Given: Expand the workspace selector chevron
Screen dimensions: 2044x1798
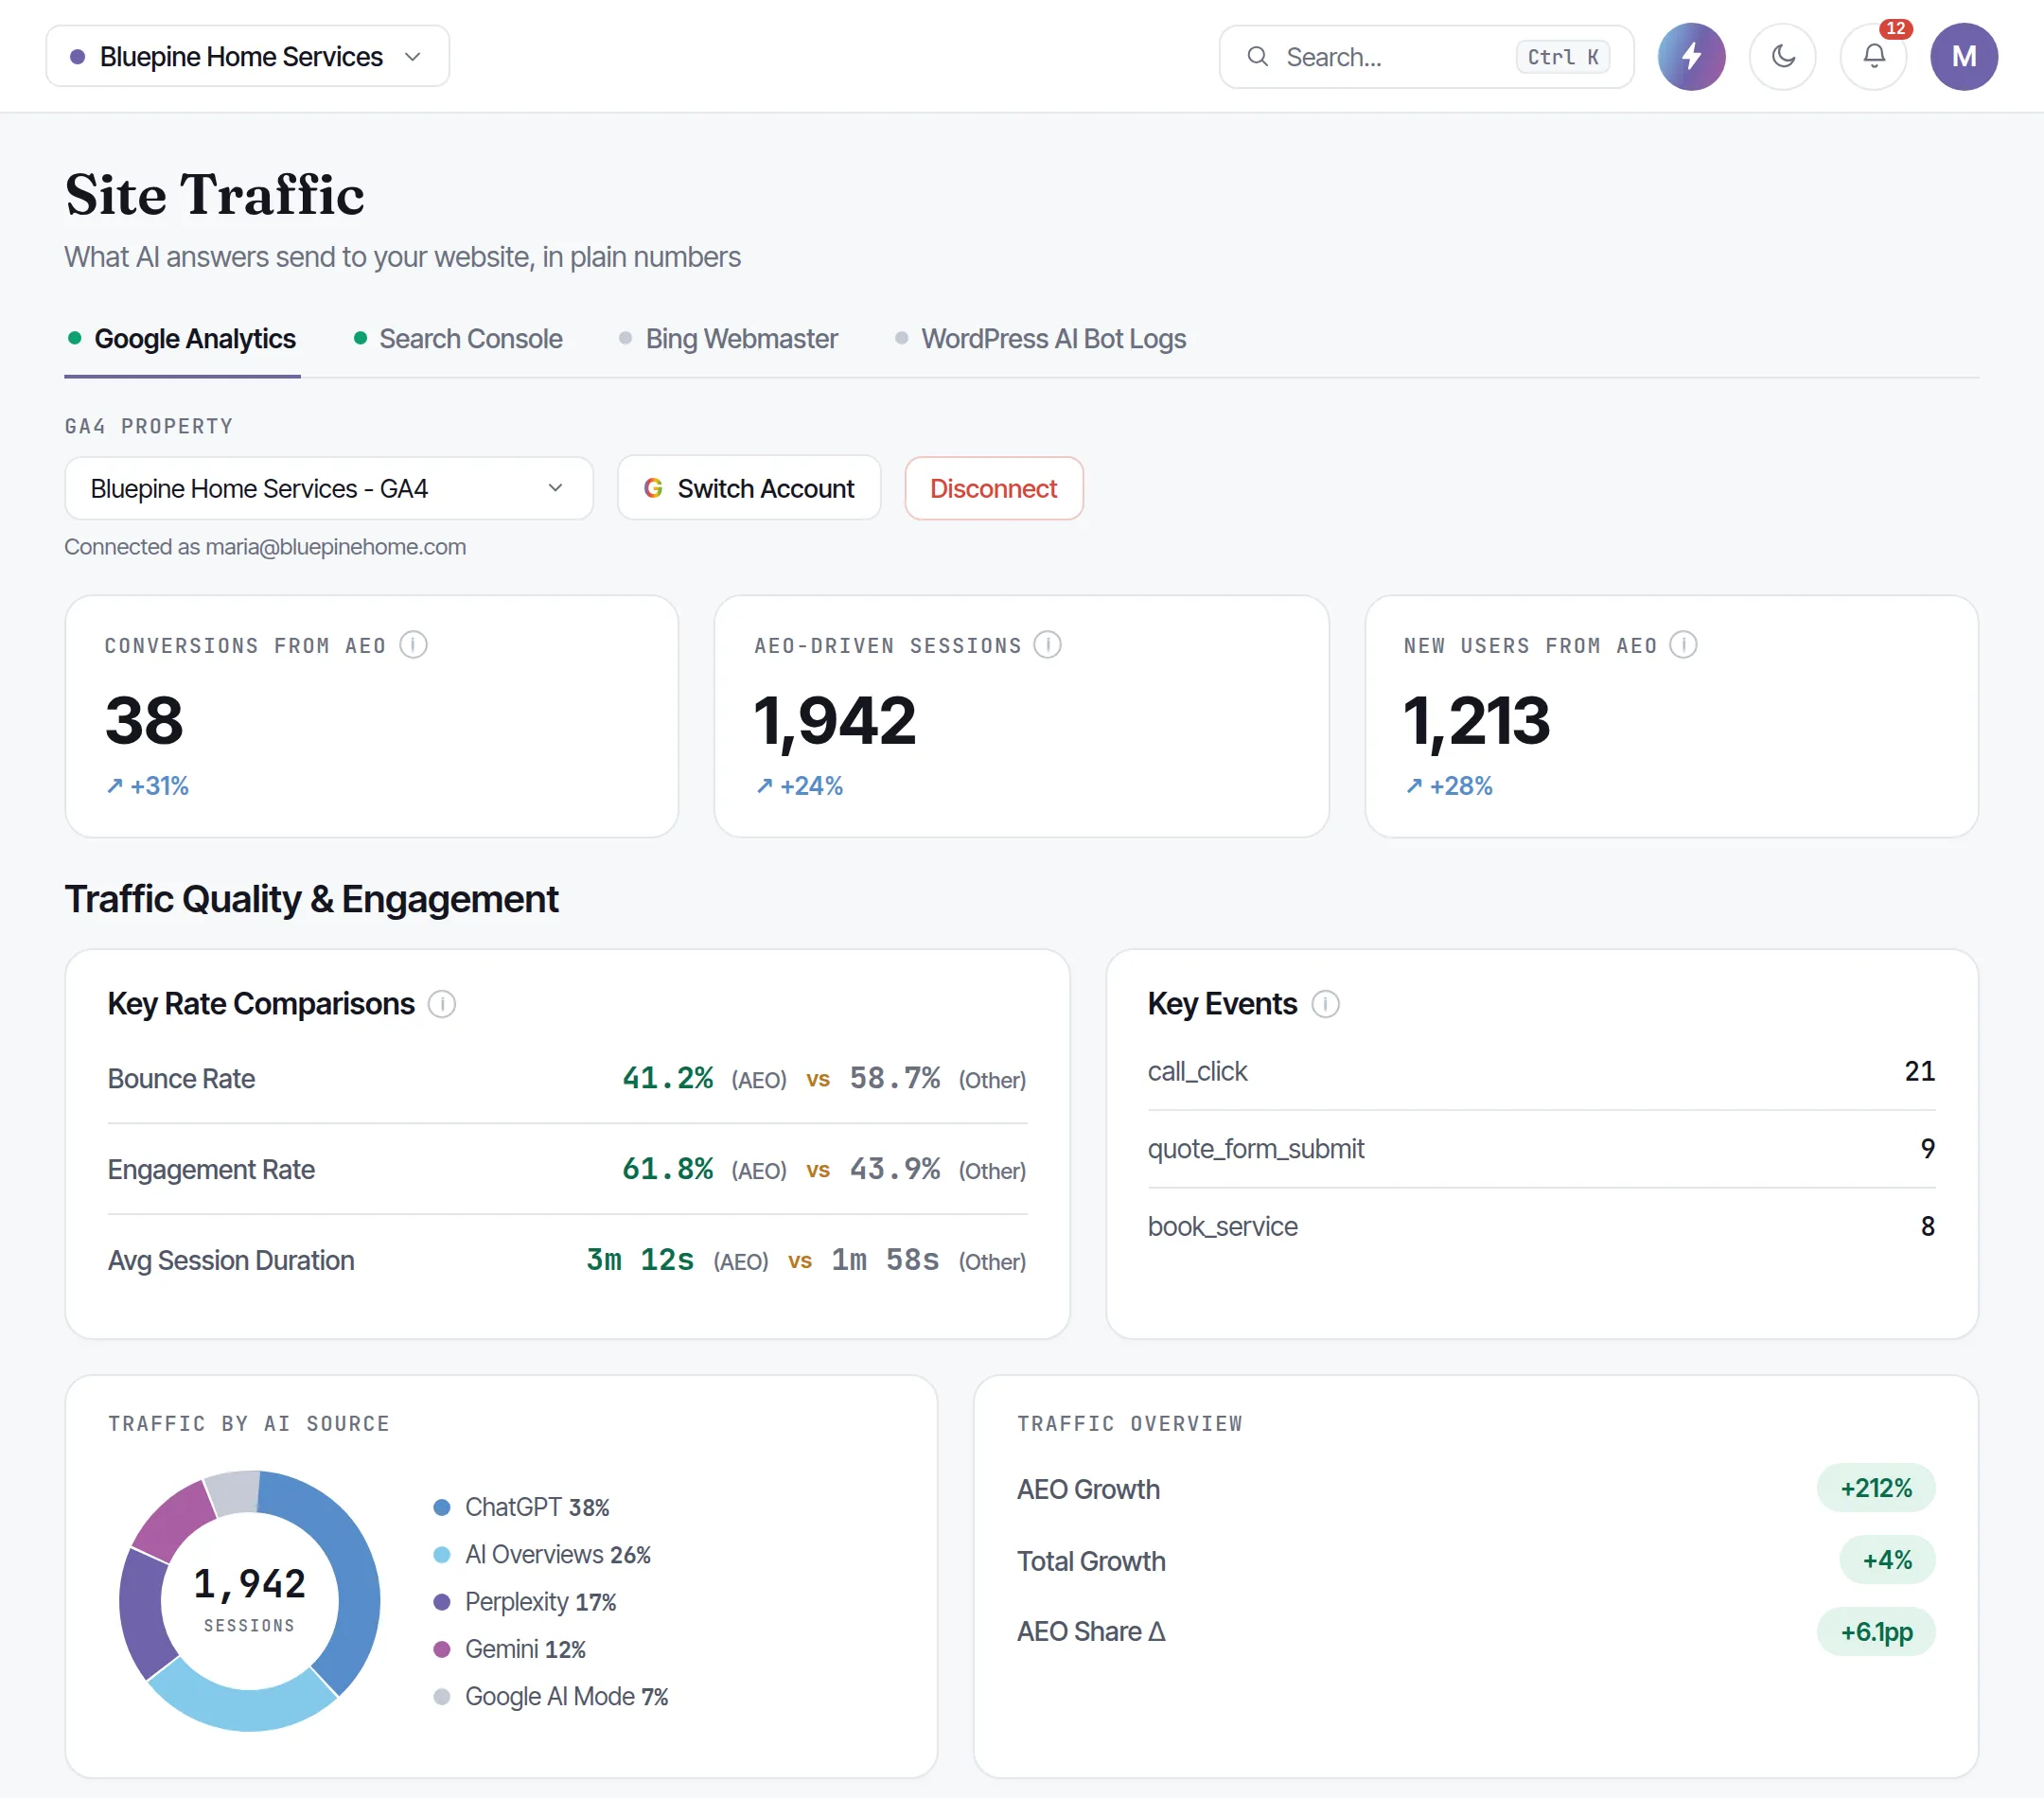Looking at the screenshot, I should click(x=413, y=57).
